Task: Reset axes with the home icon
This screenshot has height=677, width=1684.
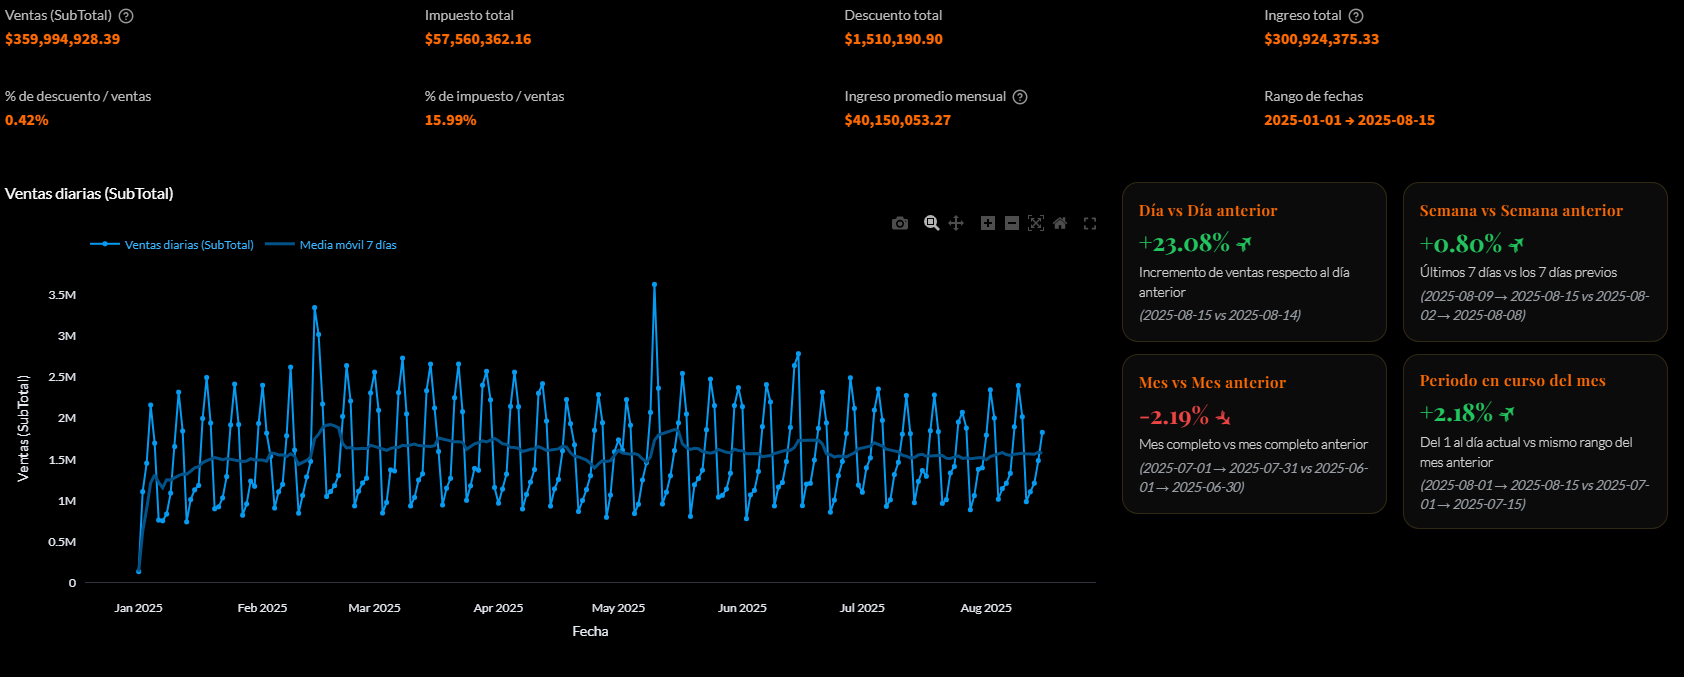Action: [x=1060, y=223]
